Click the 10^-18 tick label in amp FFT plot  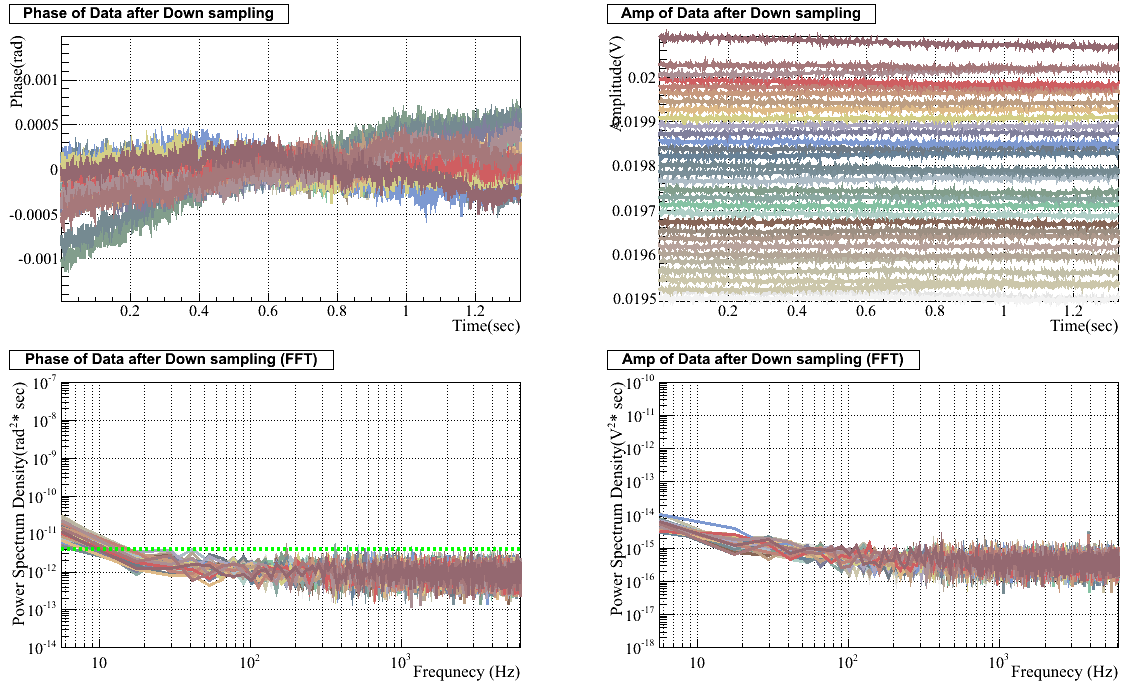(639, 647)
